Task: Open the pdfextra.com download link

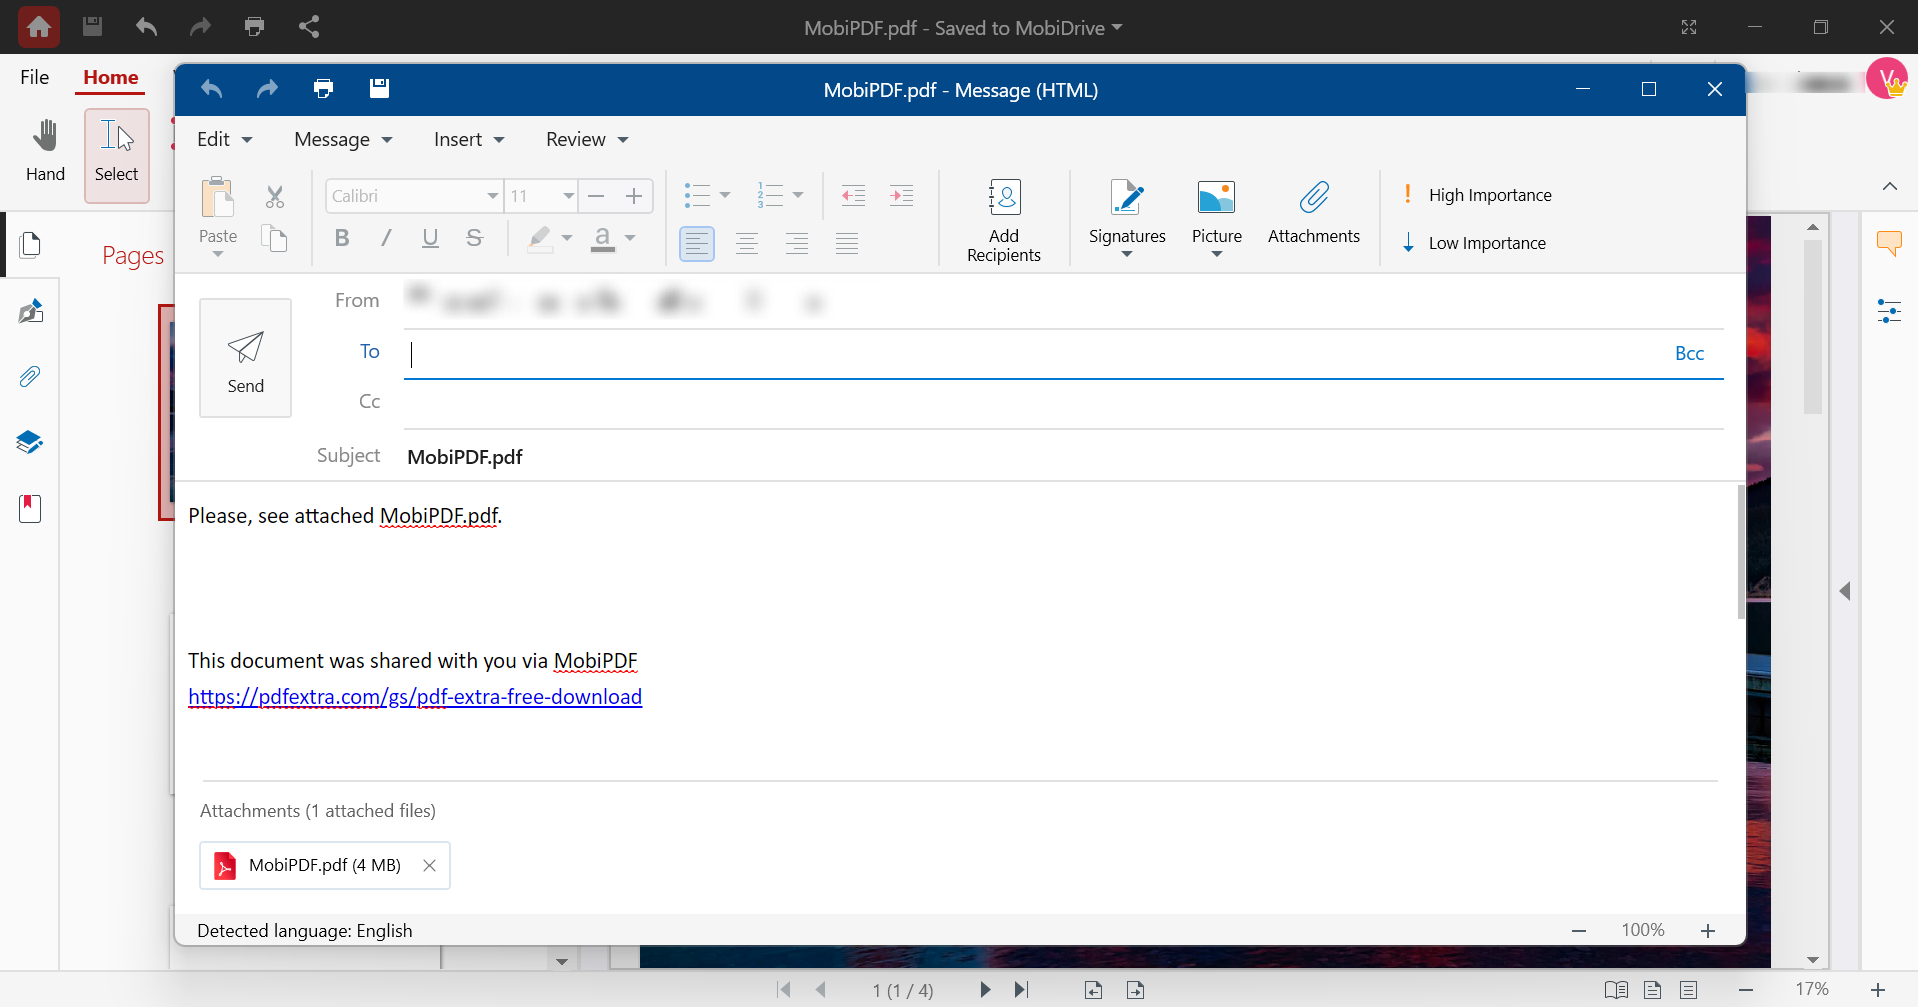Action: 415,697
